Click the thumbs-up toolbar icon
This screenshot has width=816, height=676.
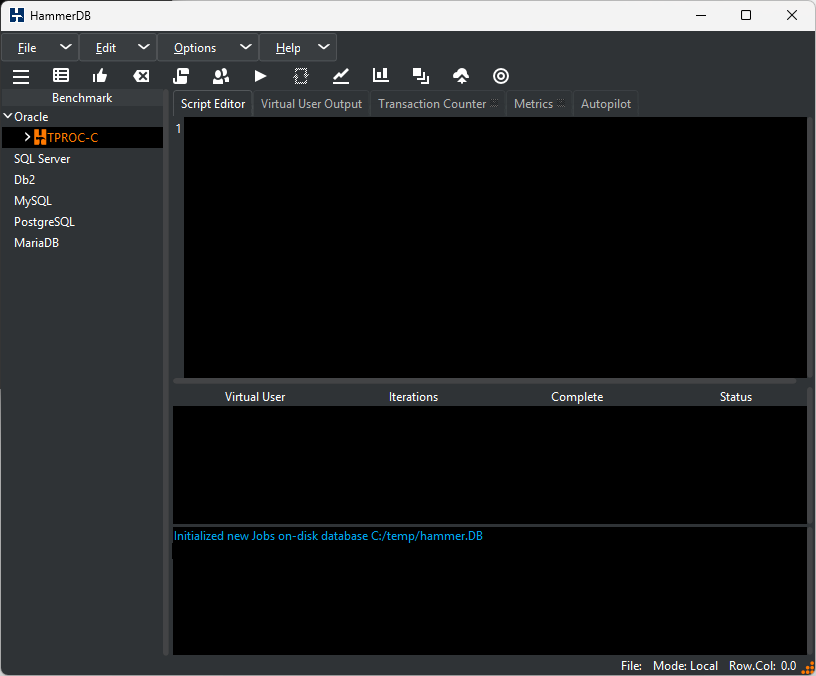pos(100,76)
